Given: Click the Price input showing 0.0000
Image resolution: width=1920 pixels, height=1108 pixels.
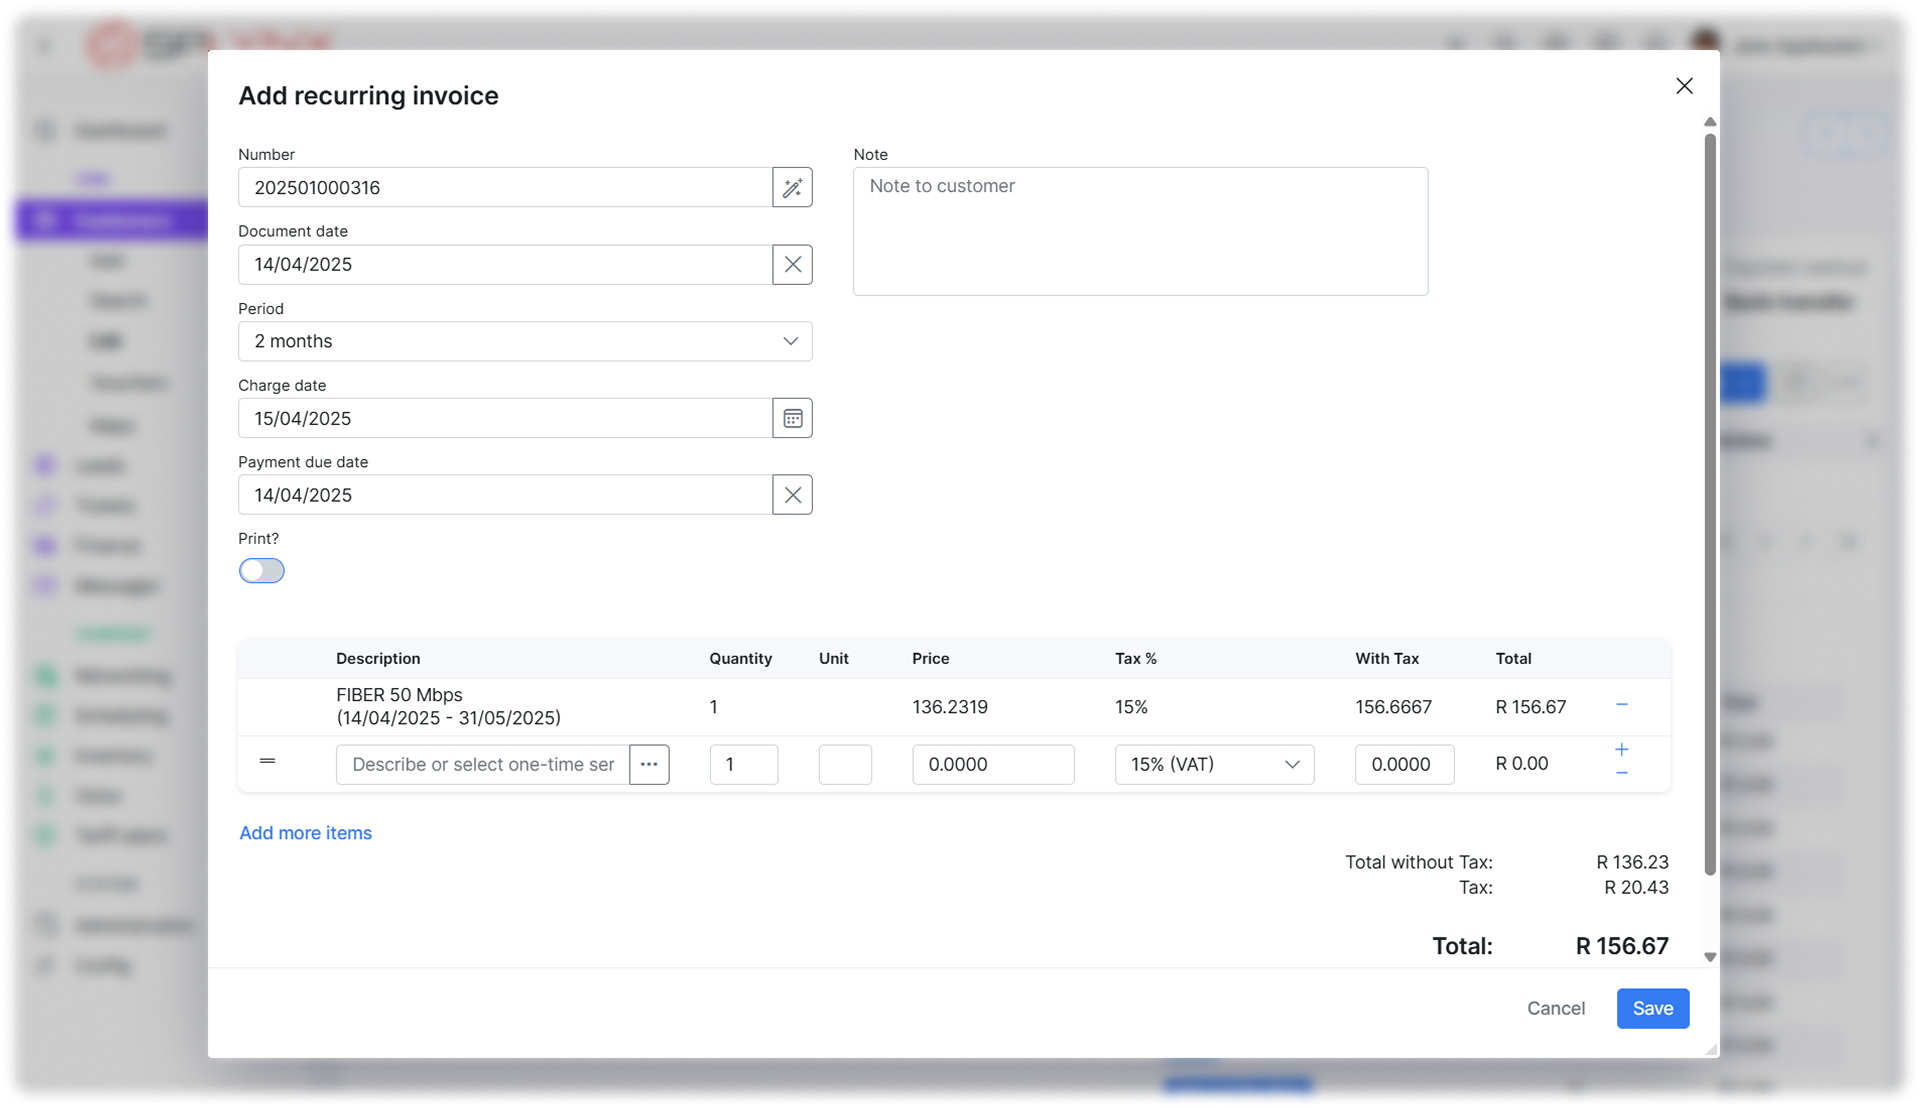Looking at the screenshot, I should pos(992,765).
